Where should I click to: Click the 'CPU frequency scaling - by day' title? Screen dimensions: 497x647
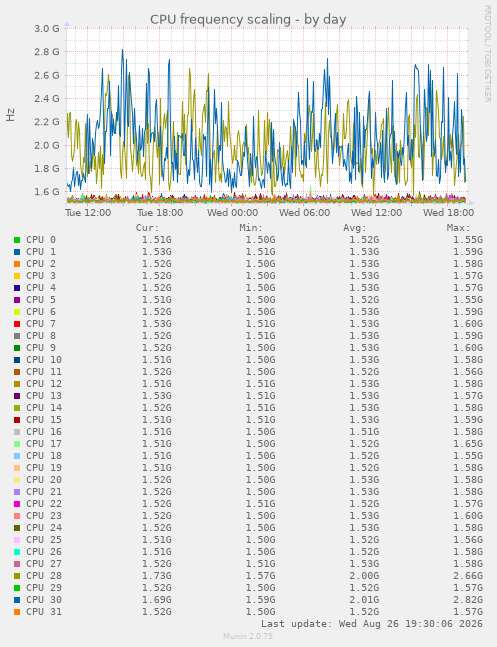(x=248, y=19)
